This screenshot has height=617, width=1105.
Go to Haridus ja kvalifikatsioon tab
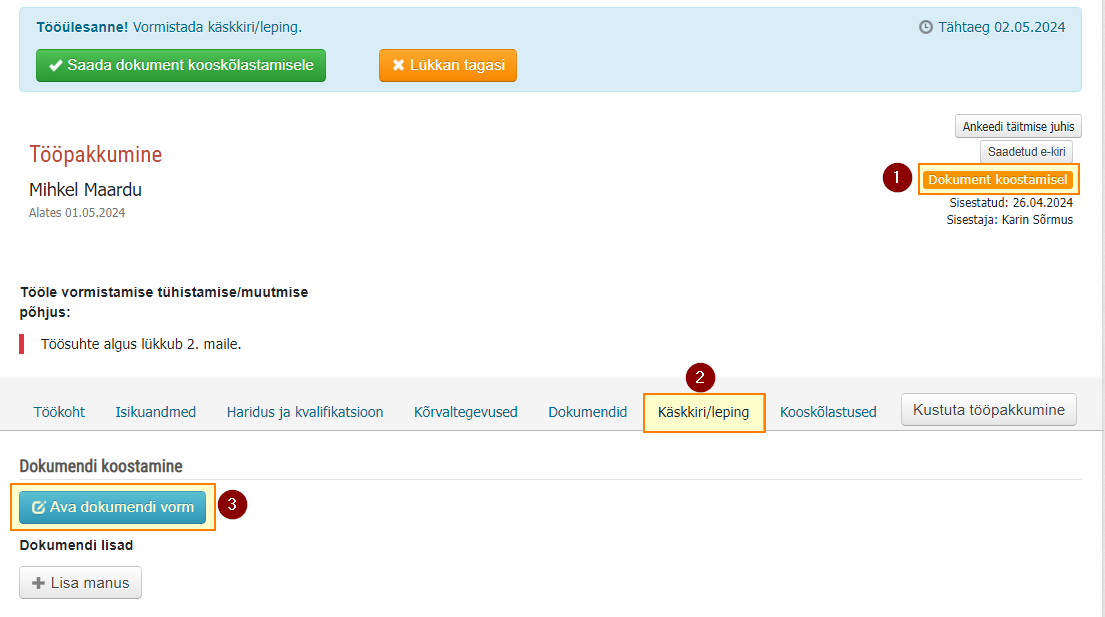[x=305, y=412]
